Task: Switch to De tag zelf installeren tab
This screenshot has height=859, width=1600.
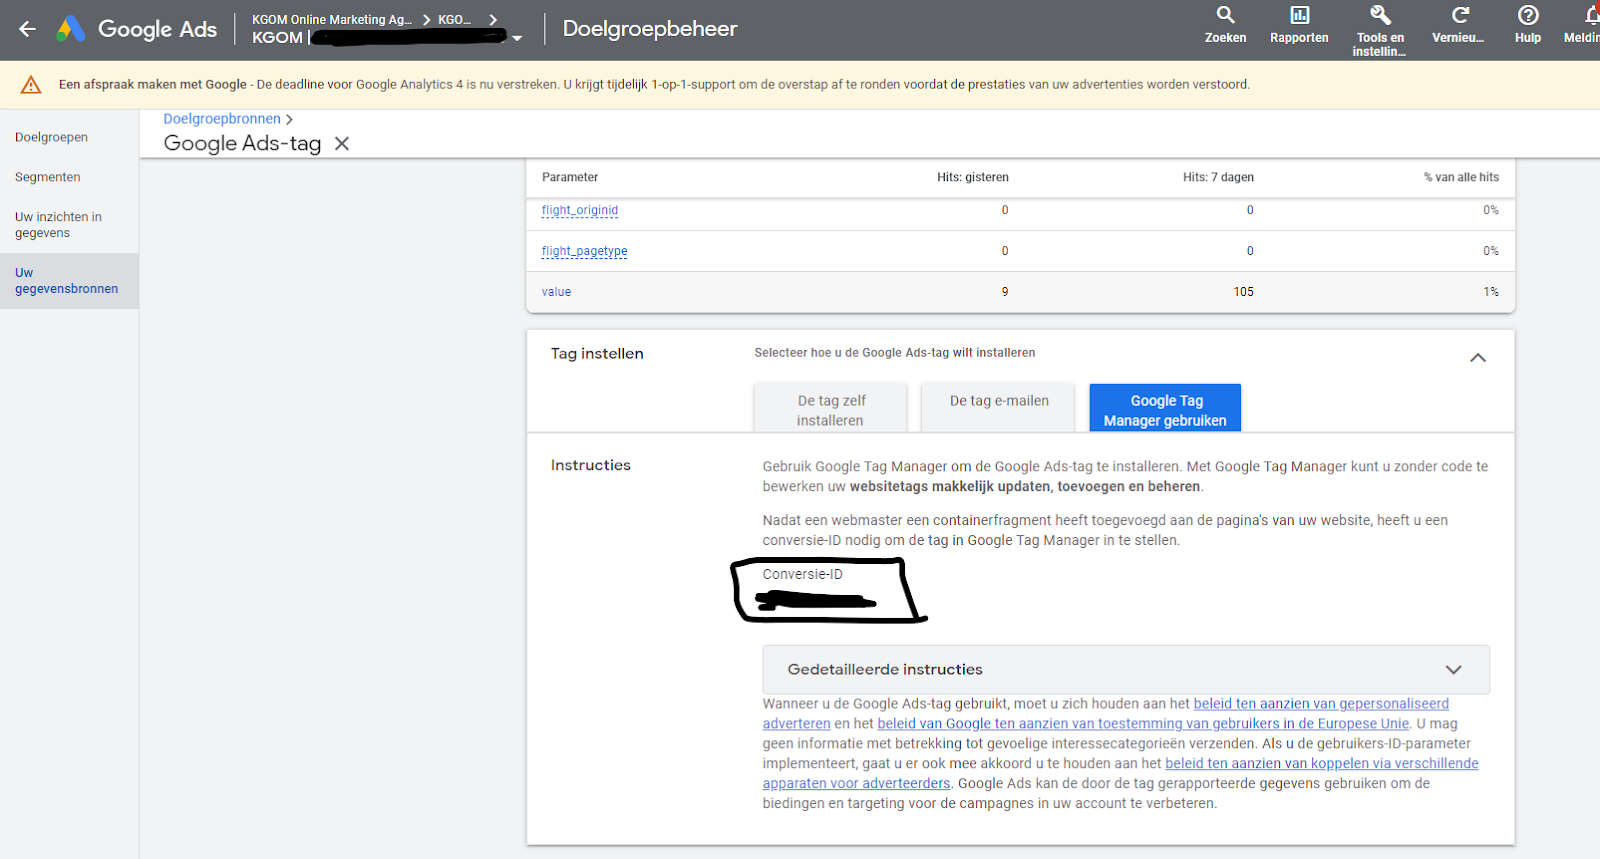Action: [x=830, y=408]
